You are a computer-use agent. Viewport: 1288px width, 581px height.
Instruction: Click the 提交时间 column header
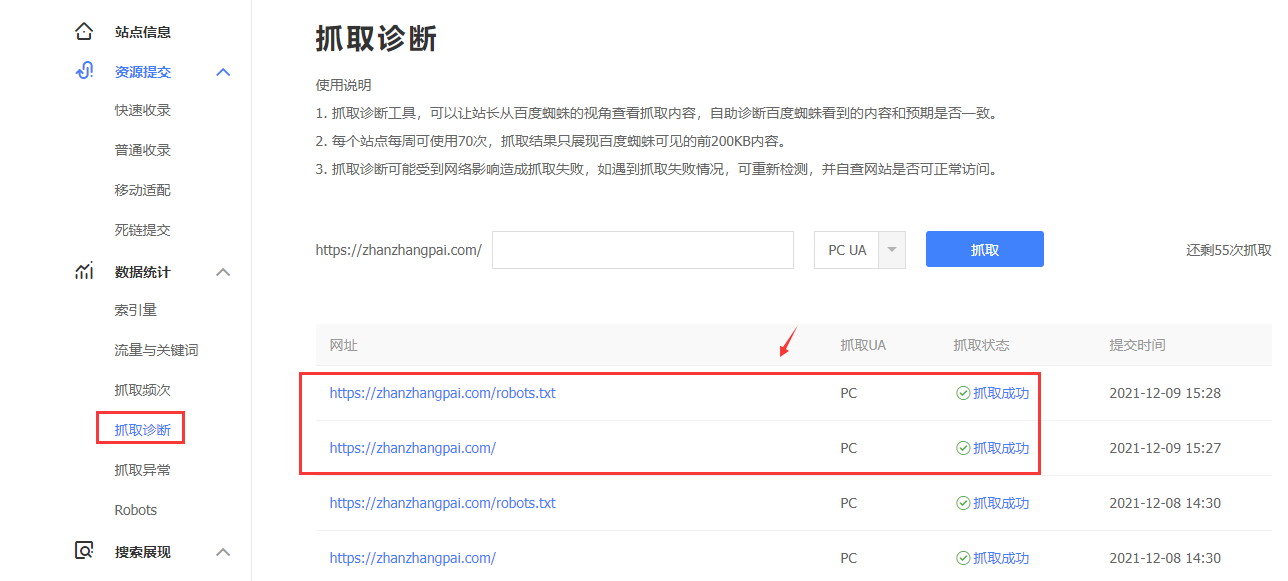(x=1137, y=345)
